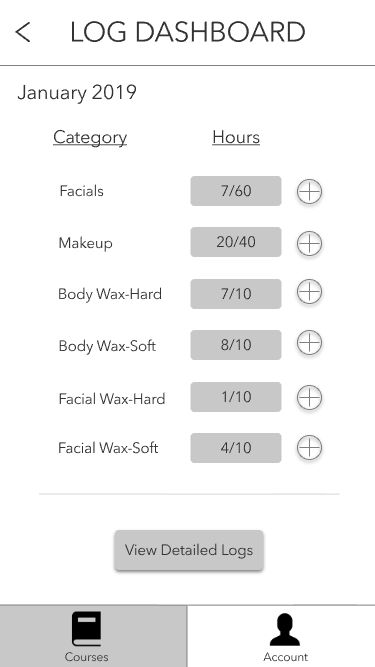Go back using the left arrow icon

click(23, 32)
